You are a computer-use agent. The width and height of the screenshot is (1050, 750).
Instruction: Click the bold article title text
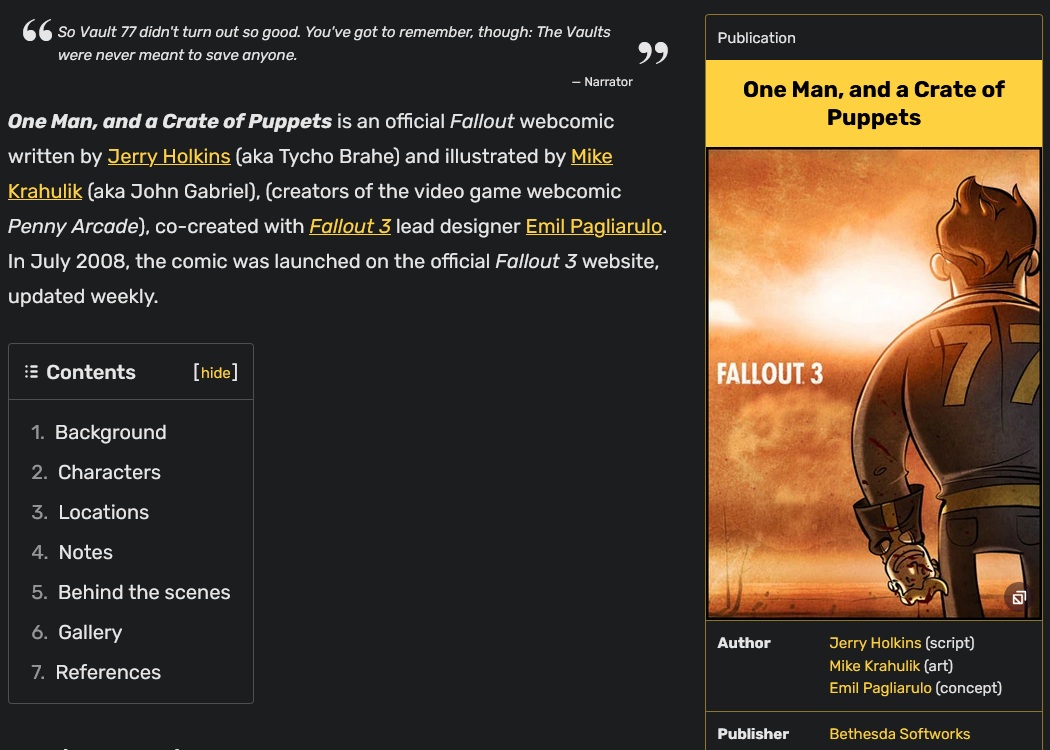pos(169,122)
